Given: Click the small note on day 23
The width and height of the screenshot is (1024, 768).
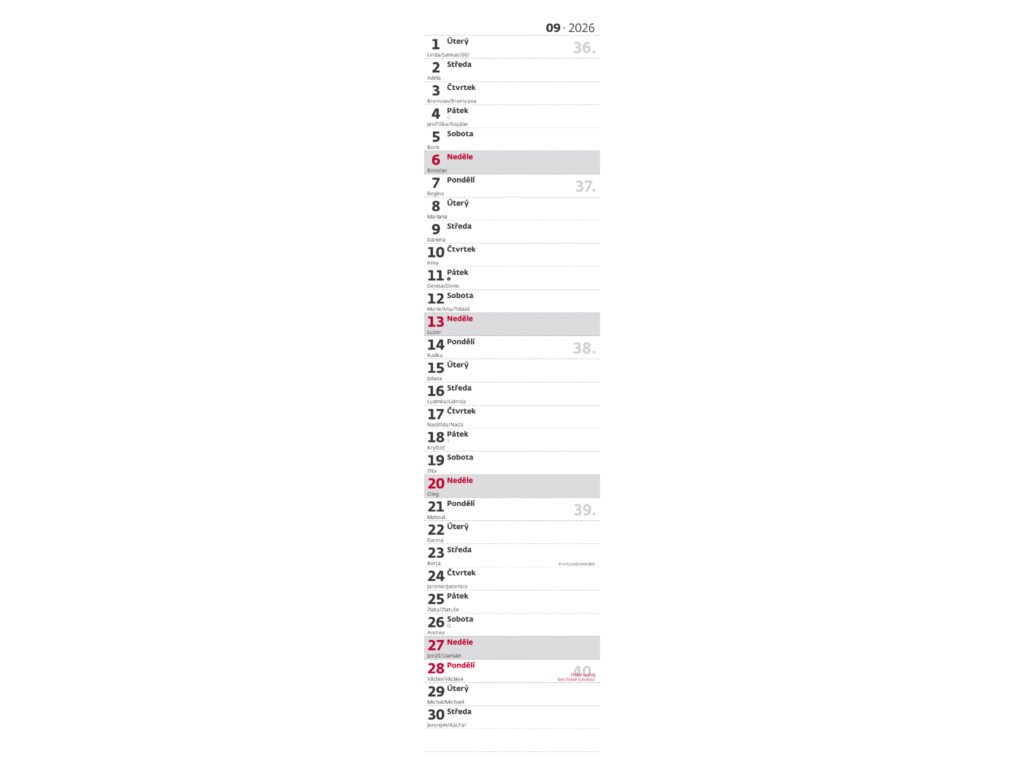Looking at the screenshot, I should click(576, 564).
